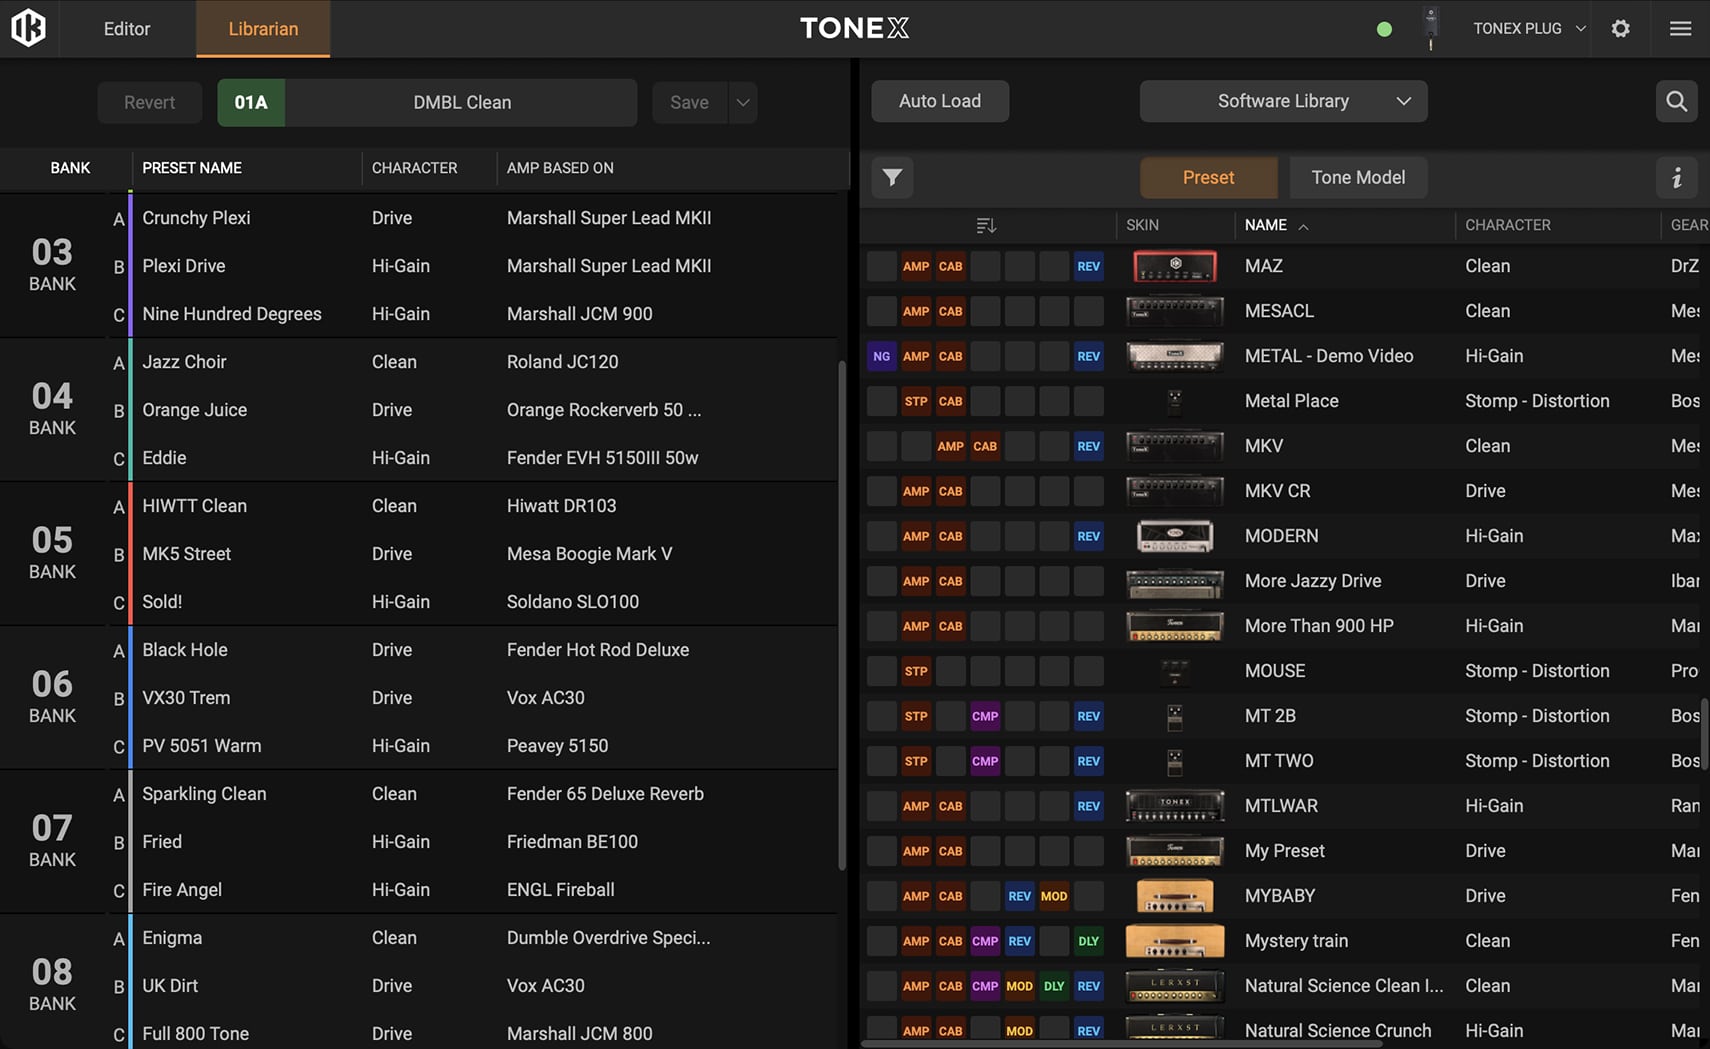Click the search magnifier icon
This screenshot has width=1710, height=1049.
(1676, 101)
